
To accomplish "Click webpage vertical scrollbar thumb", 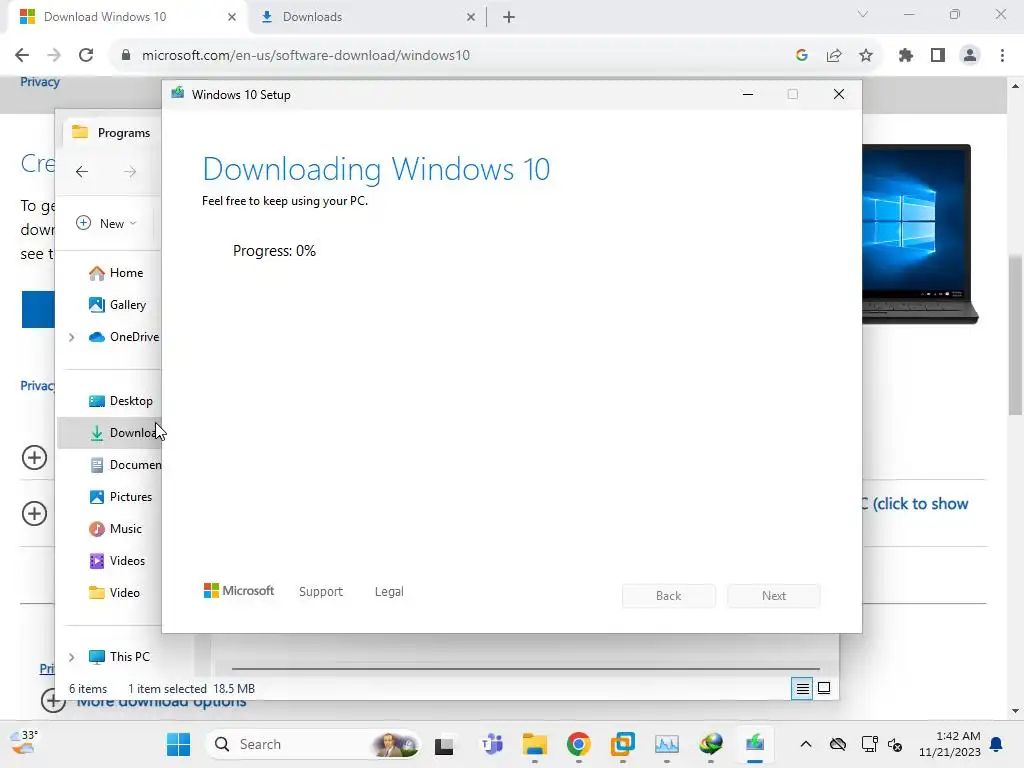I will pos(1014,333).
